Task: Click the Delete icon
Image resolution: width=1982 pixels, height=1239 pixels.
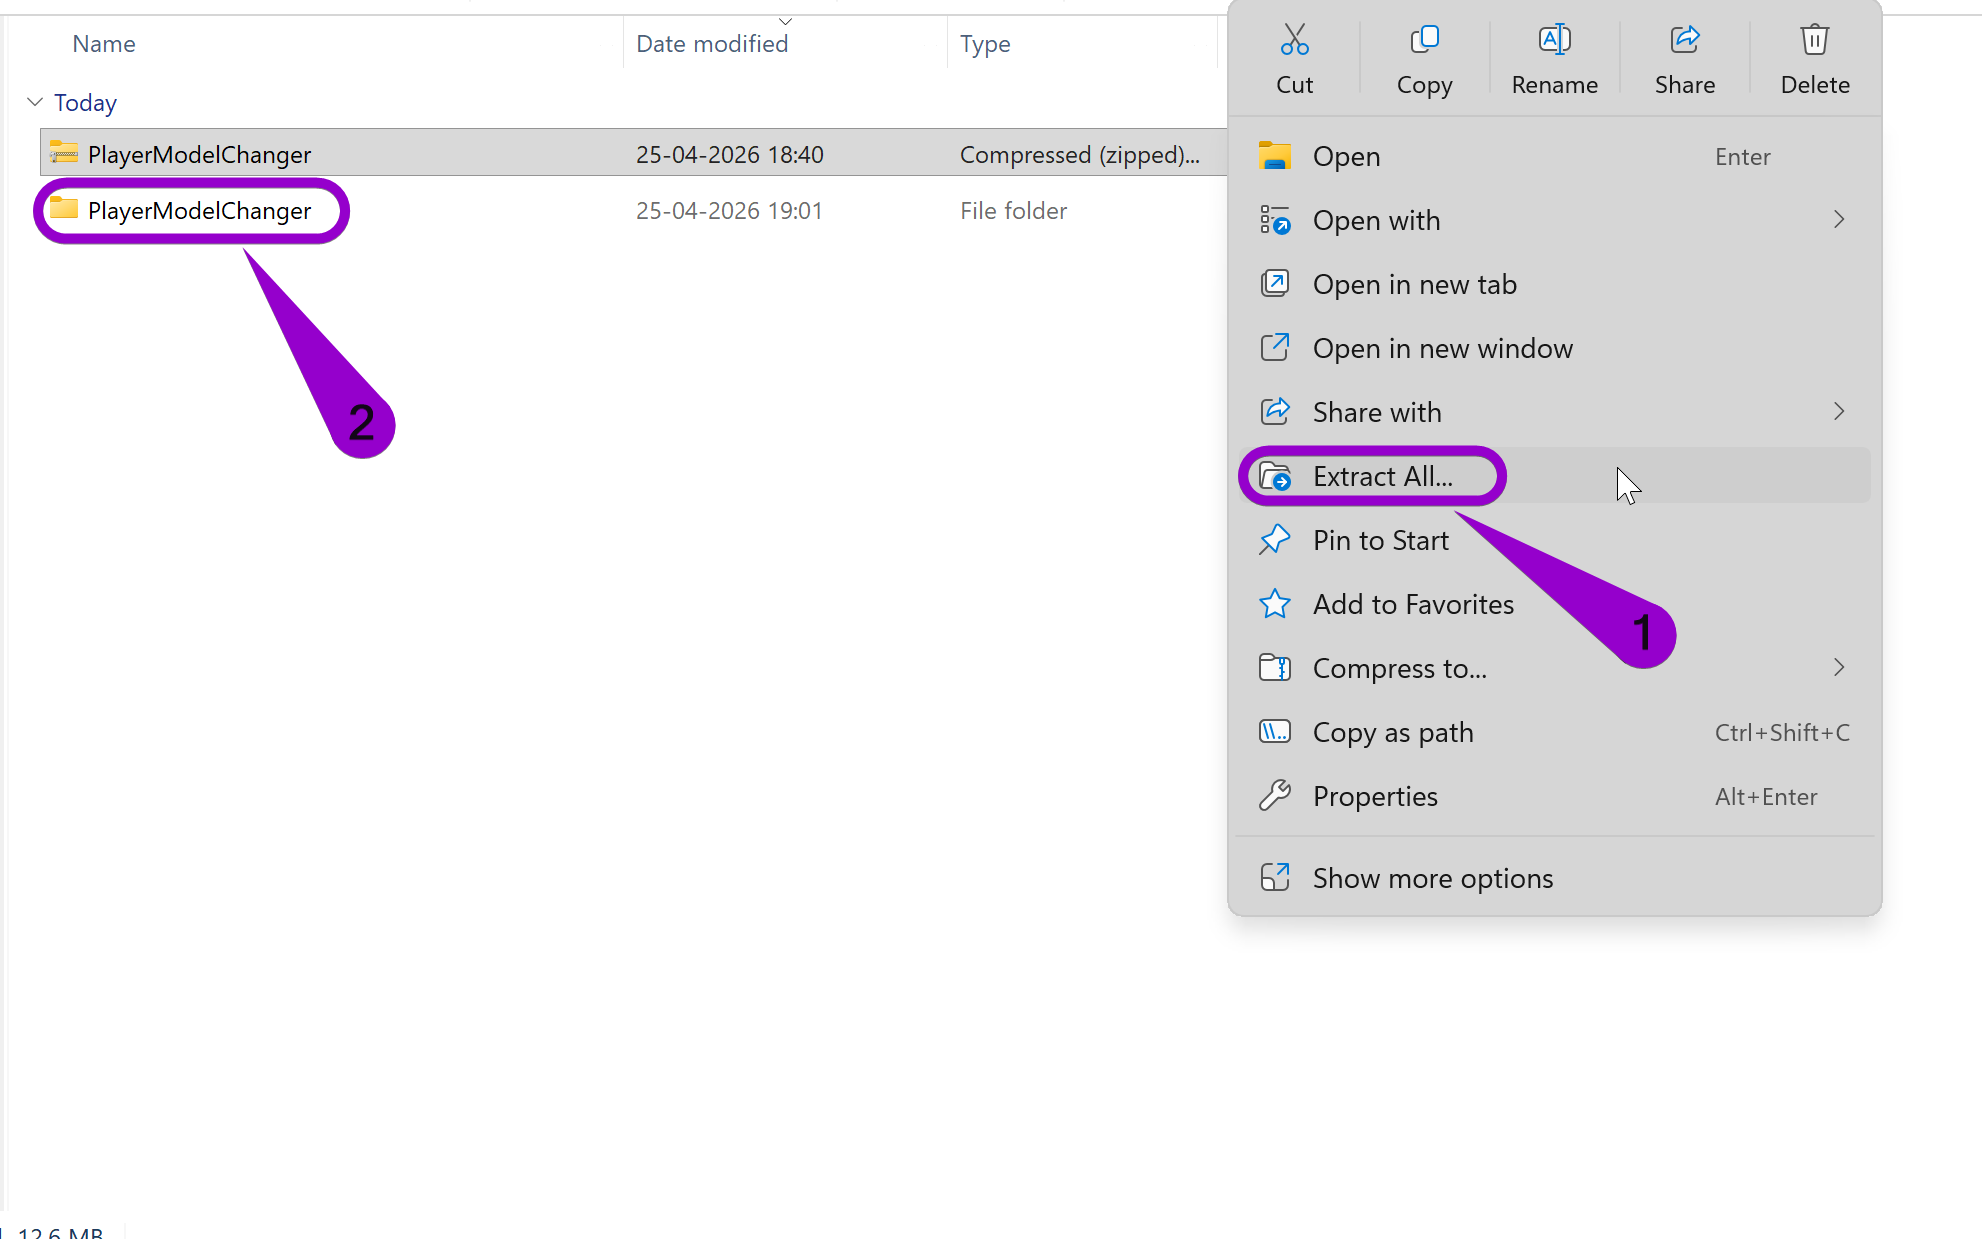Action: pos(1814,40)
